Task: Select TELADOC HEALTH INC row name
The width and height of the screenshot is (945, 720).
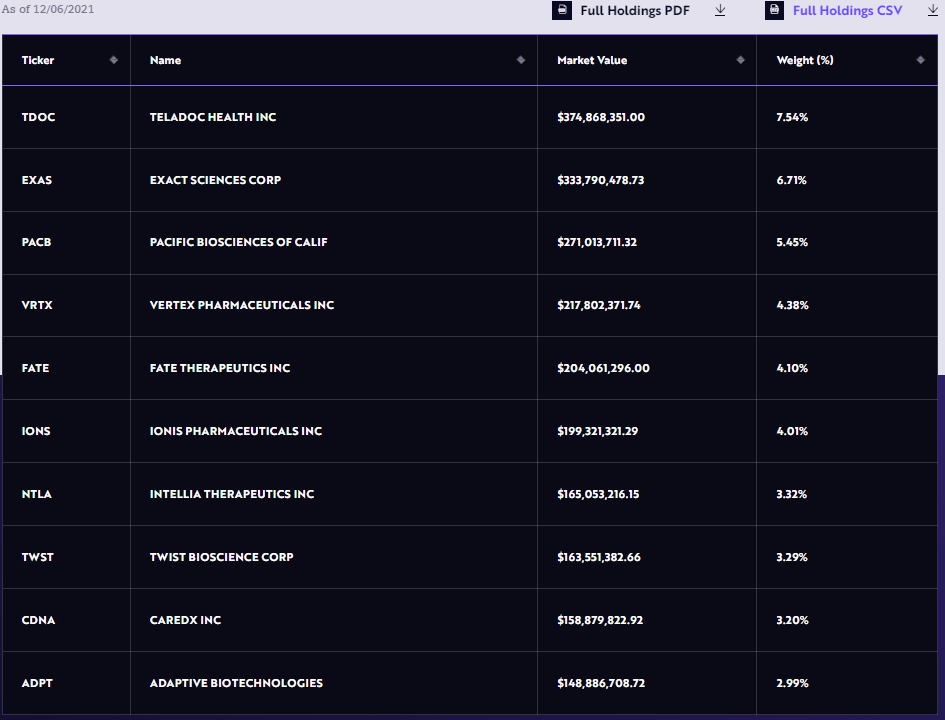Action: pyautogui.click(x=213, y=117)
